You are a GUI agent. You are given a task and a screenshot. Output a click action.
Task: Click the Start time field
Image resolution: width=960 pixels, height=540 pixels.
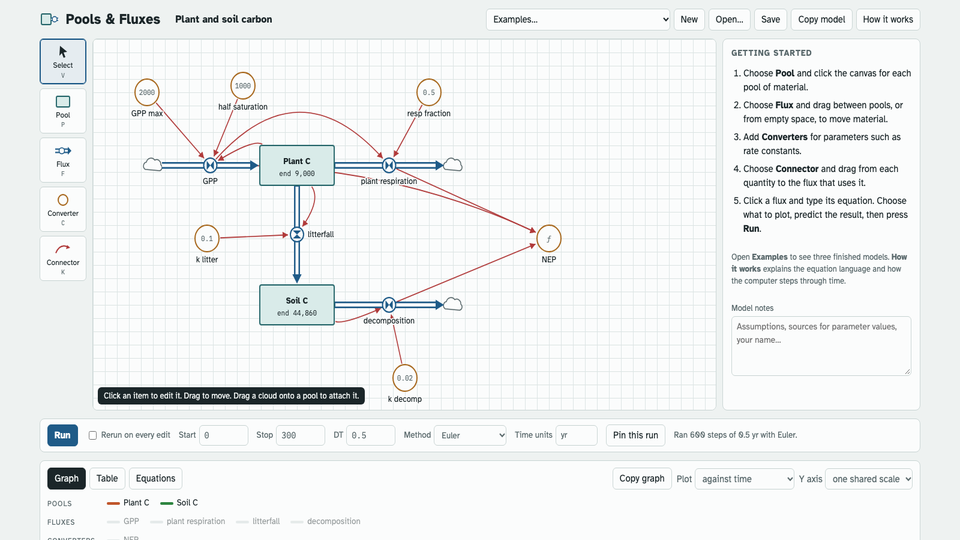[223, 435]
